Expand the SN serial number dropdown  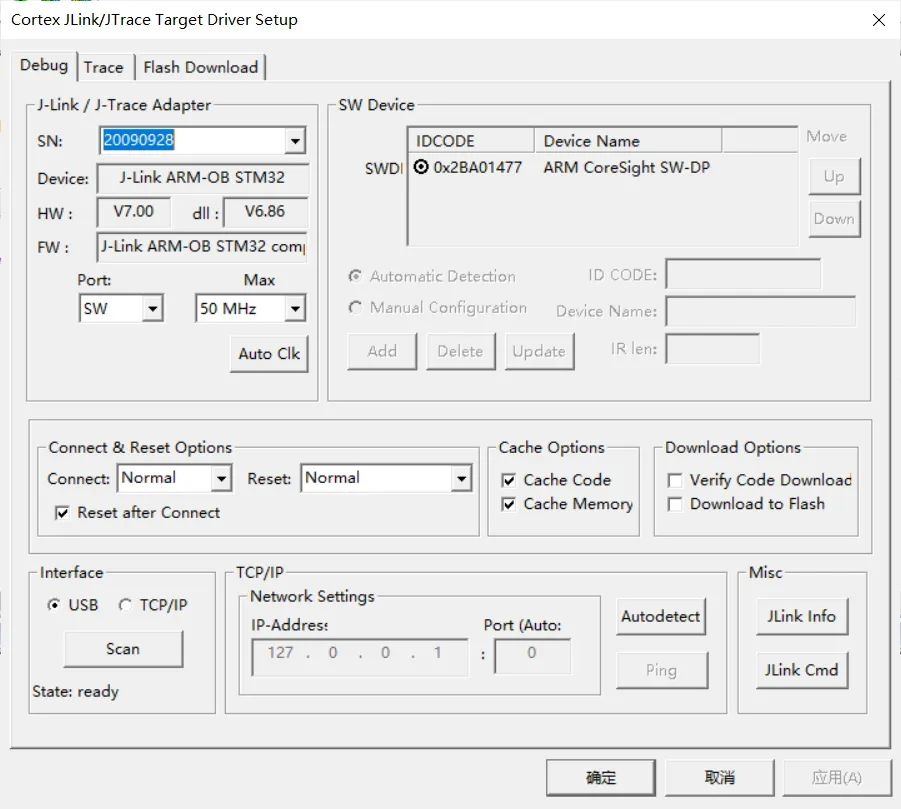pos(295,140)
